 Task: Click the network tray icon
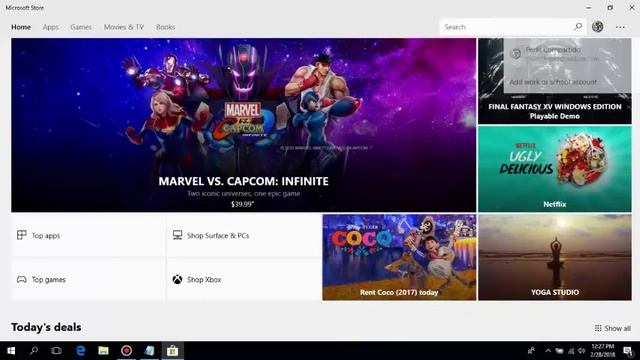tap(571, 351)
